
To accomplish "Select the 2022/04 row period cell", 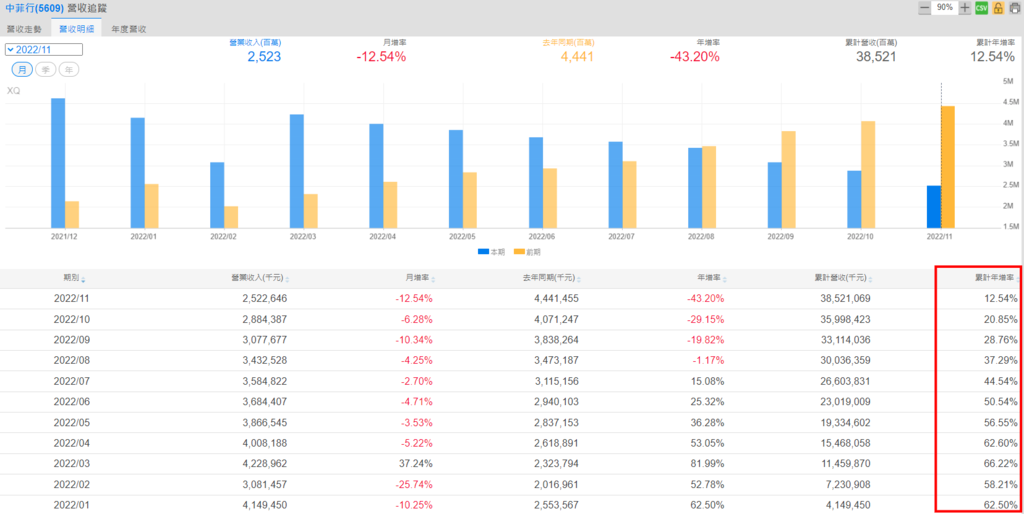I will 71,443.
